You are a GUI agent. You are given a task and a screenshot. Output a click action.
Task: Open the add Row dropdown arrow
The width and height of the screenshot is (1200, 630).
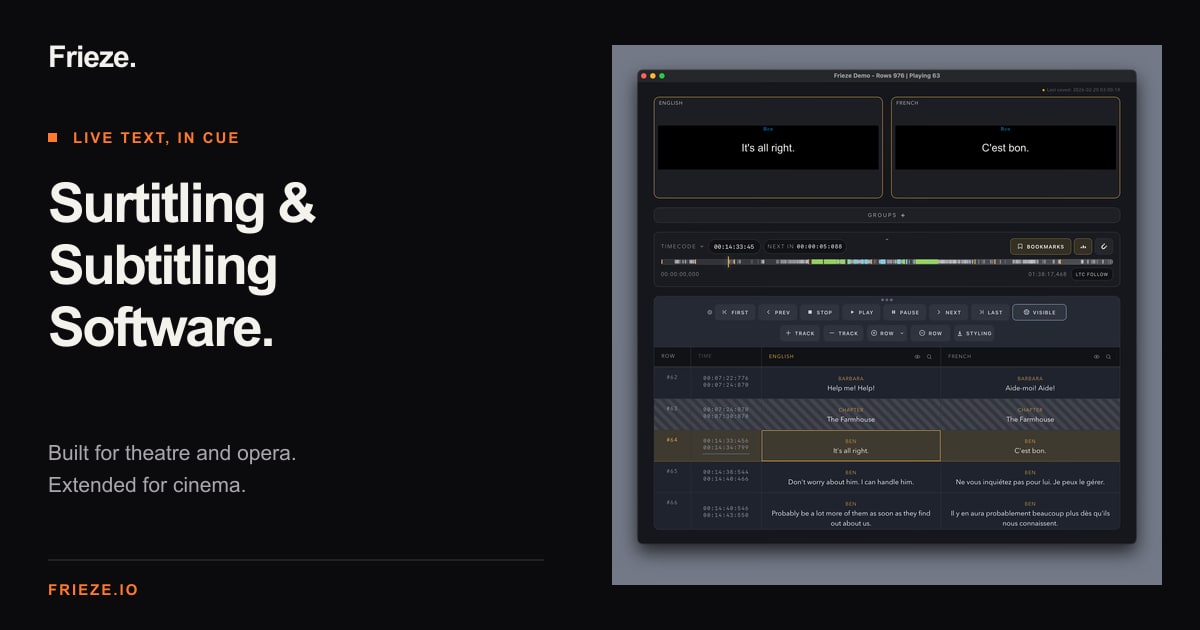(902, 333)
